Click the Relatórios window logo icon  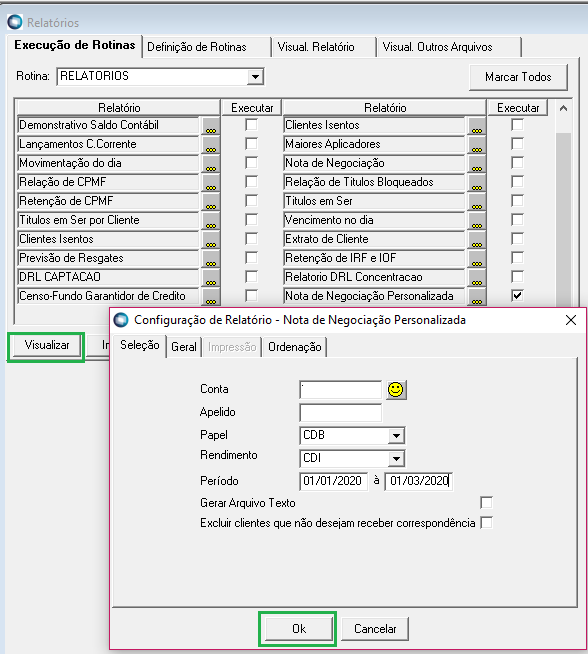[x=15, y=22]
